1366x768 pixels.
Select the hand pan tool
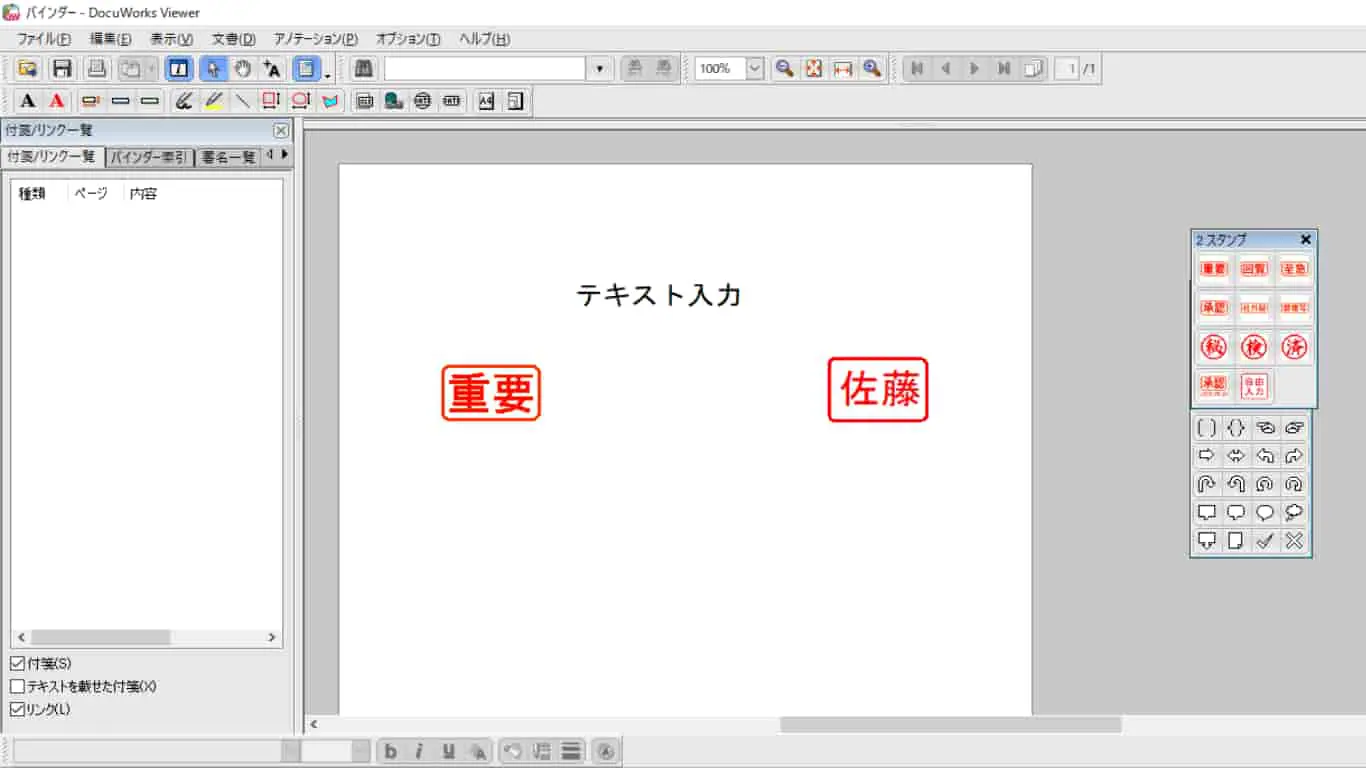click(x=242, y=69)
